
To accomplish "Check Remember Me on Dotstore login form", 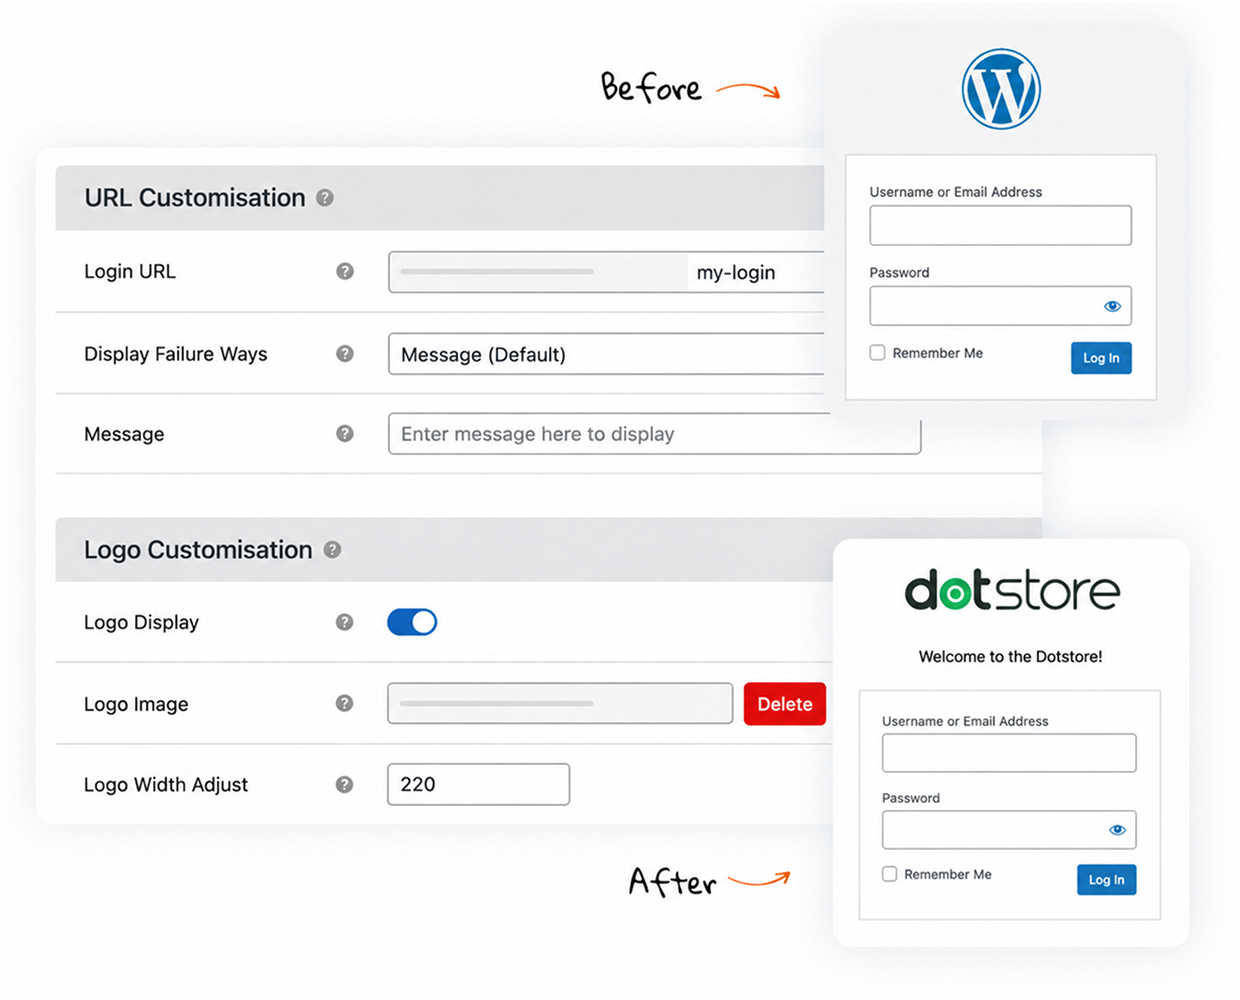I will point(889,873).
